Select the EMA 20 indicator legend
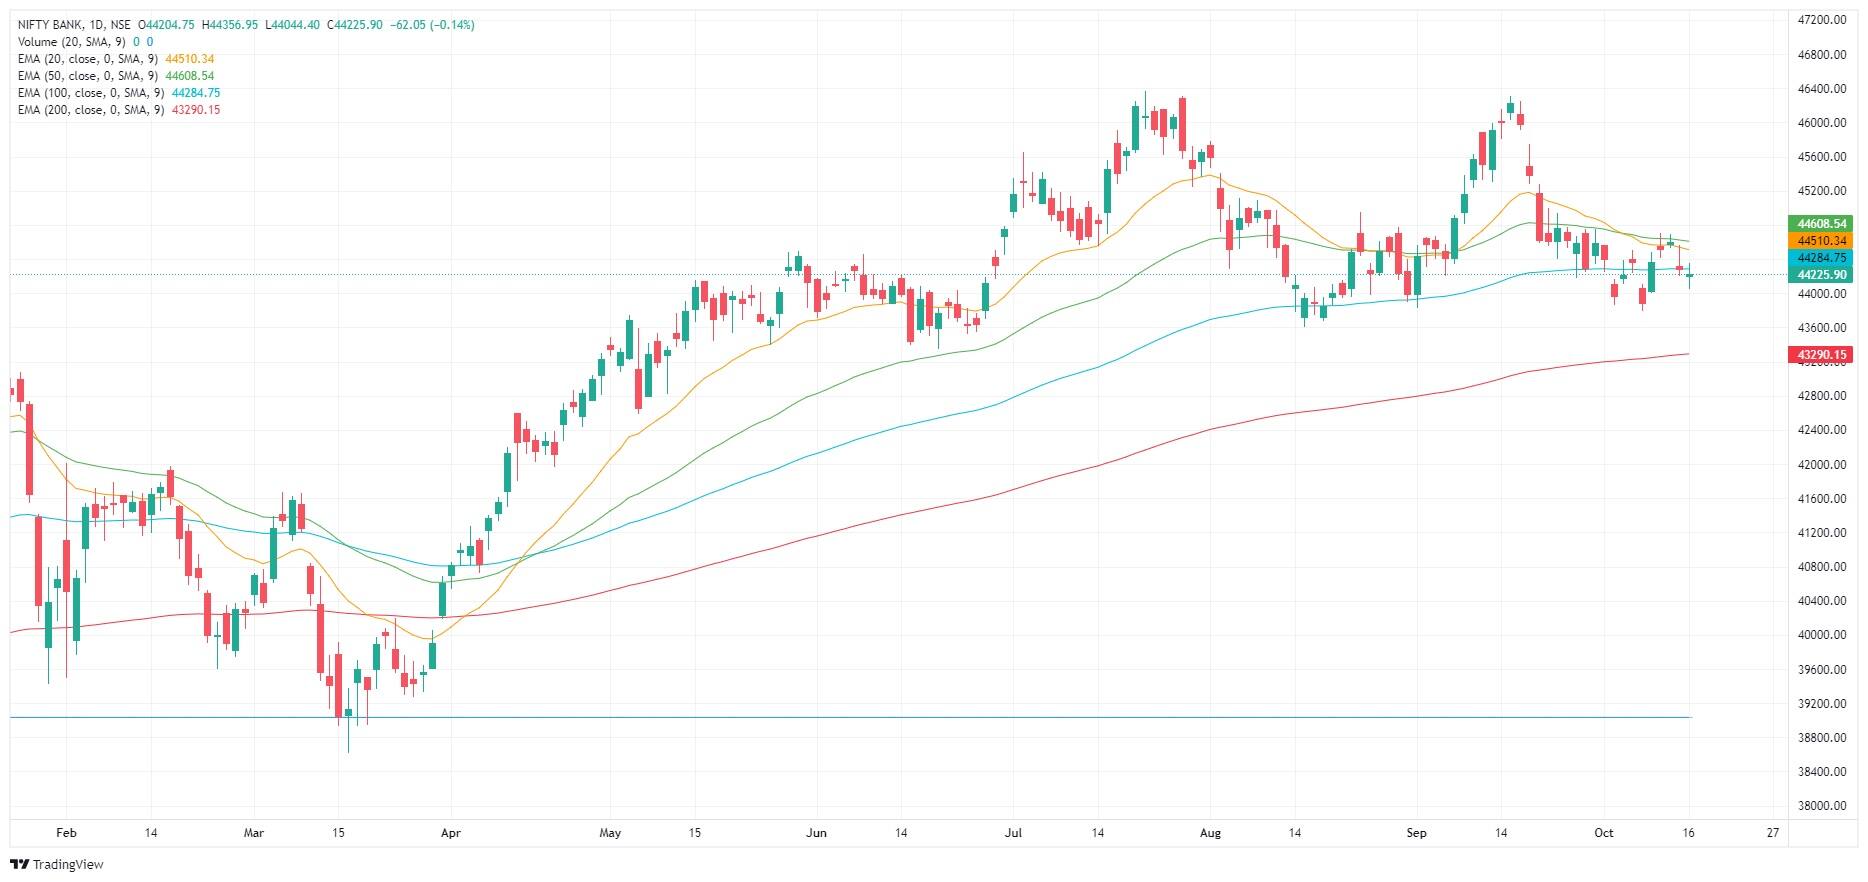The image size is (1868, 882). pyautogui.click(x=88, y=59)
